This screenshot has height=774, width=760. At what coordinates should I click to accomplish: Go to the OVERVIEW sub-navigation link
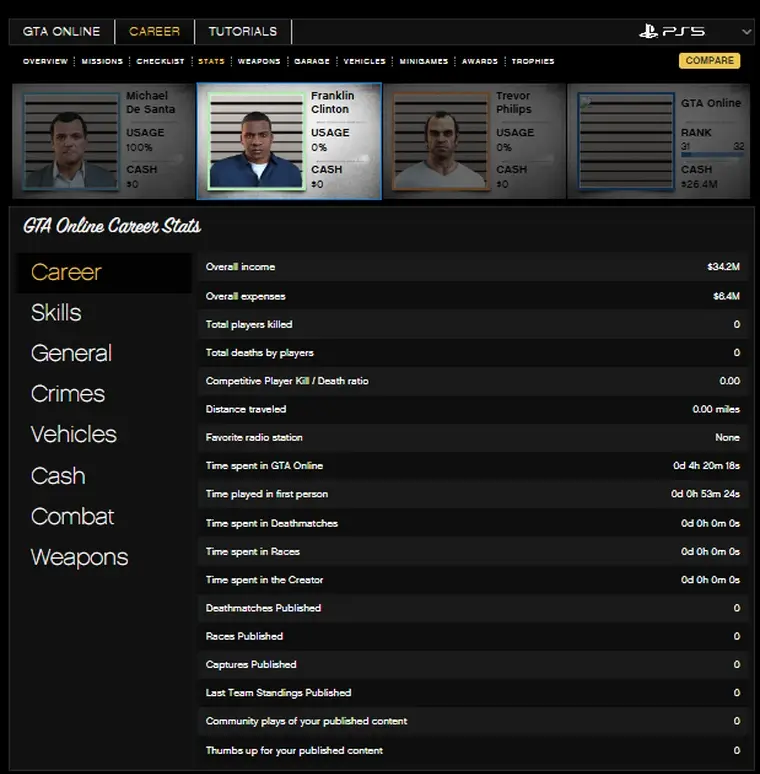click(x=45, y=61)
